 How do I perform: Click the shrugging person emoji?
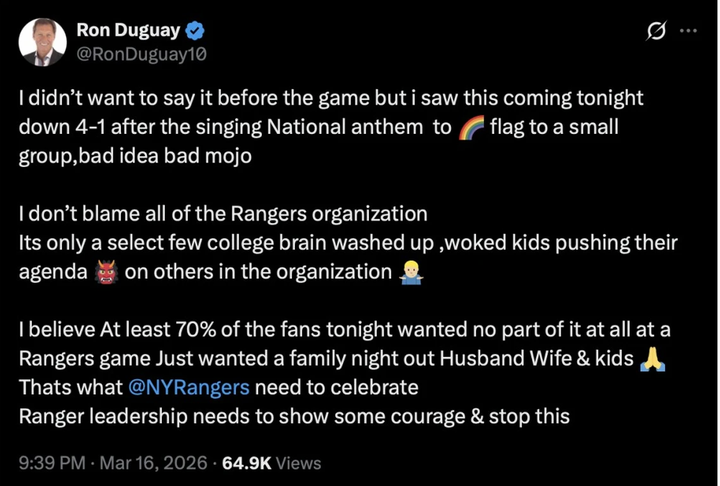coord(408,273)
